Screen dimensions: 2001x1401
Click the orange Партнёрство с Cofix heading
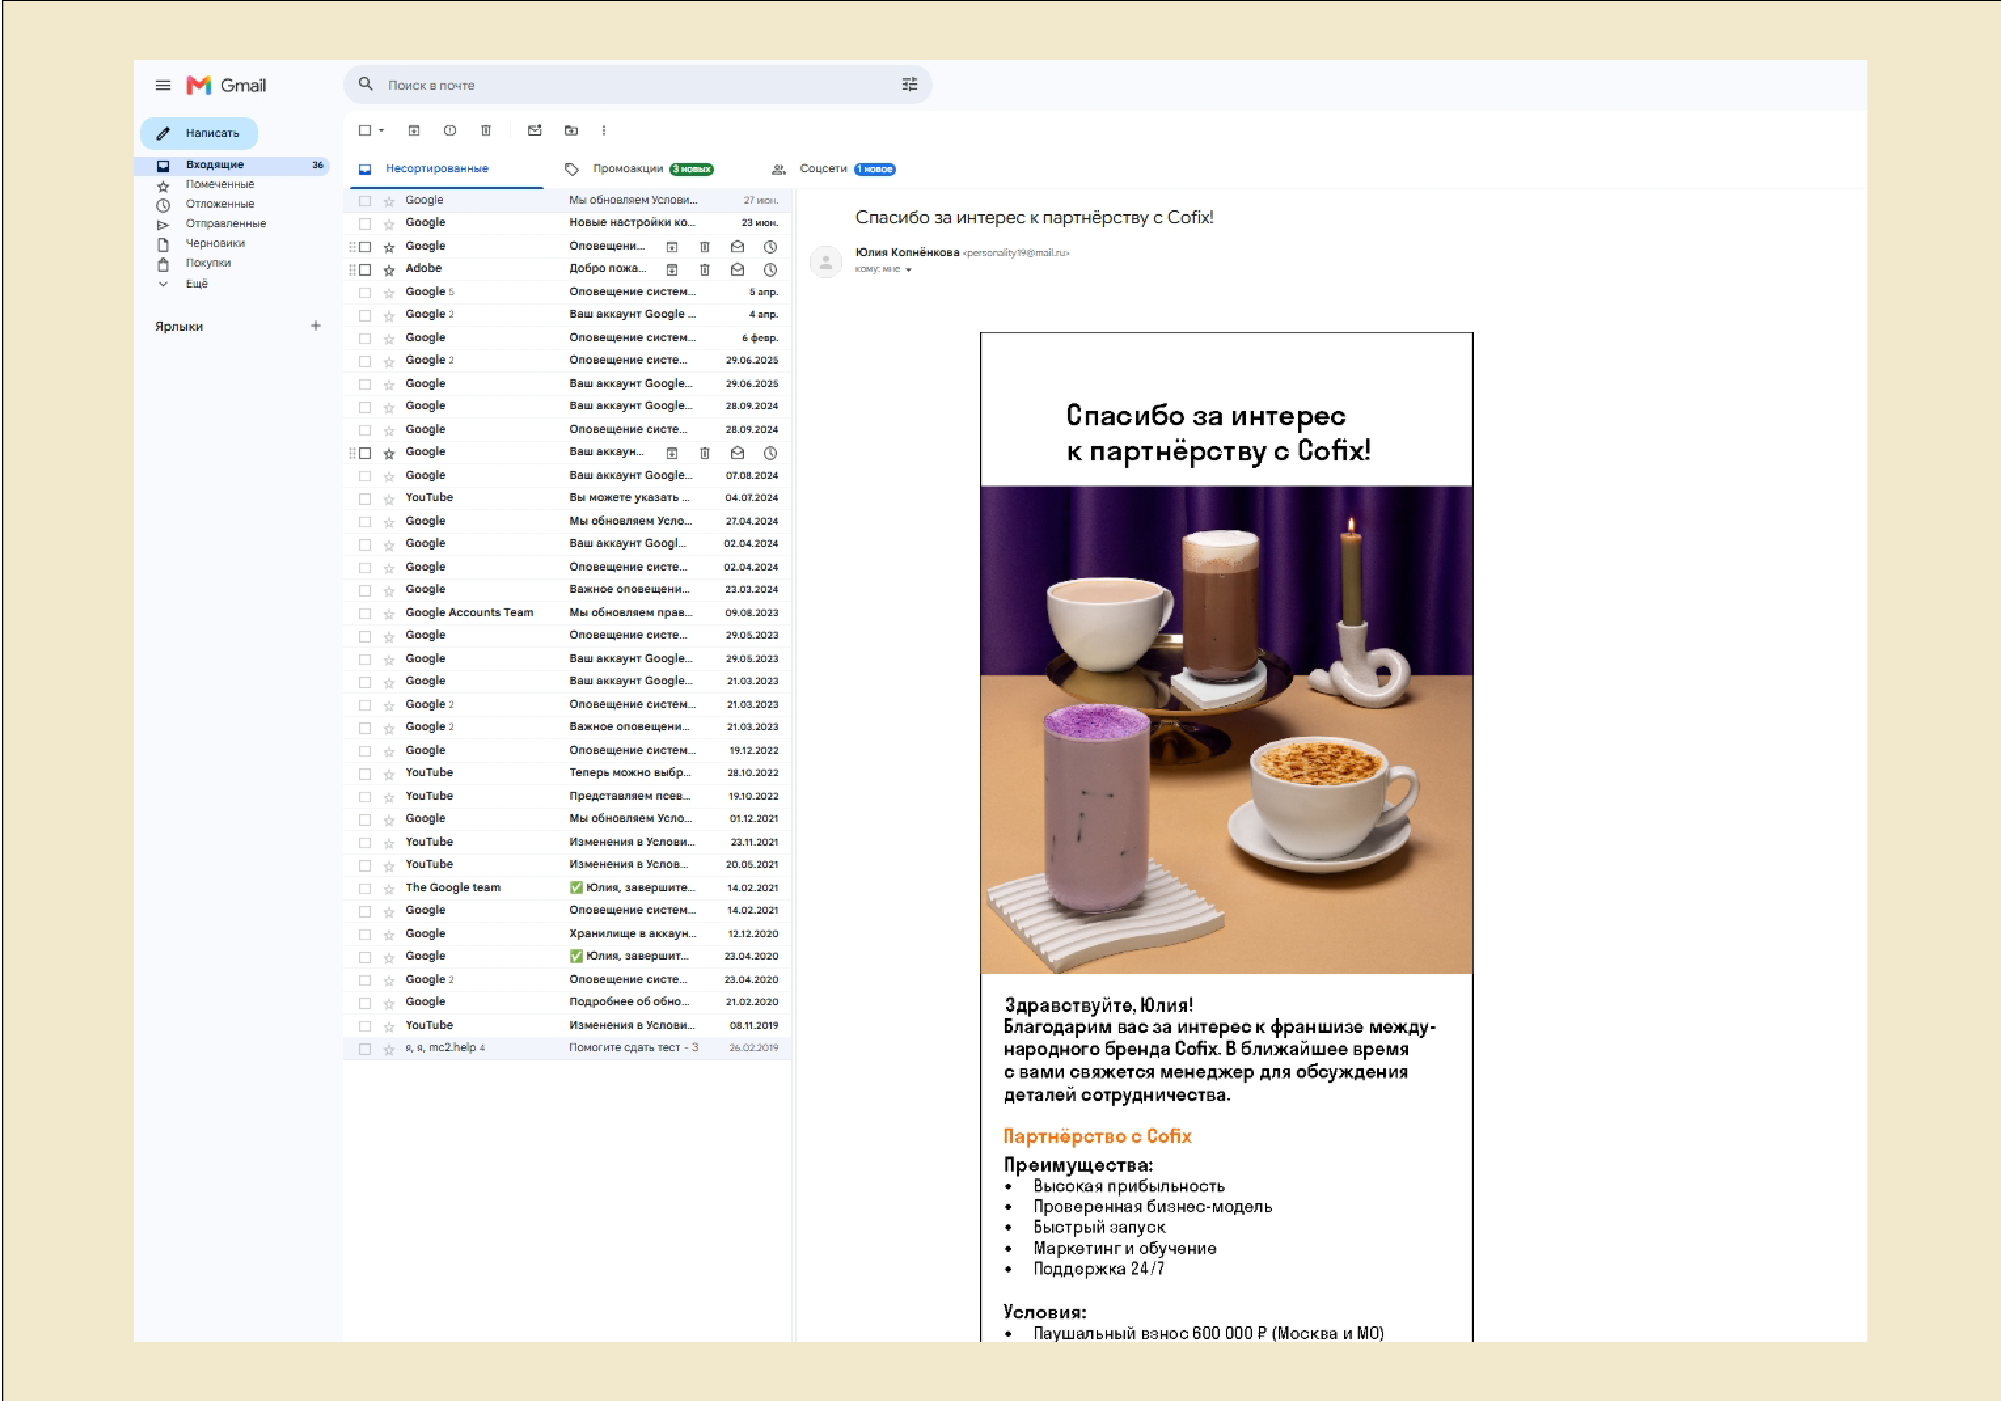(1097, 1136)
